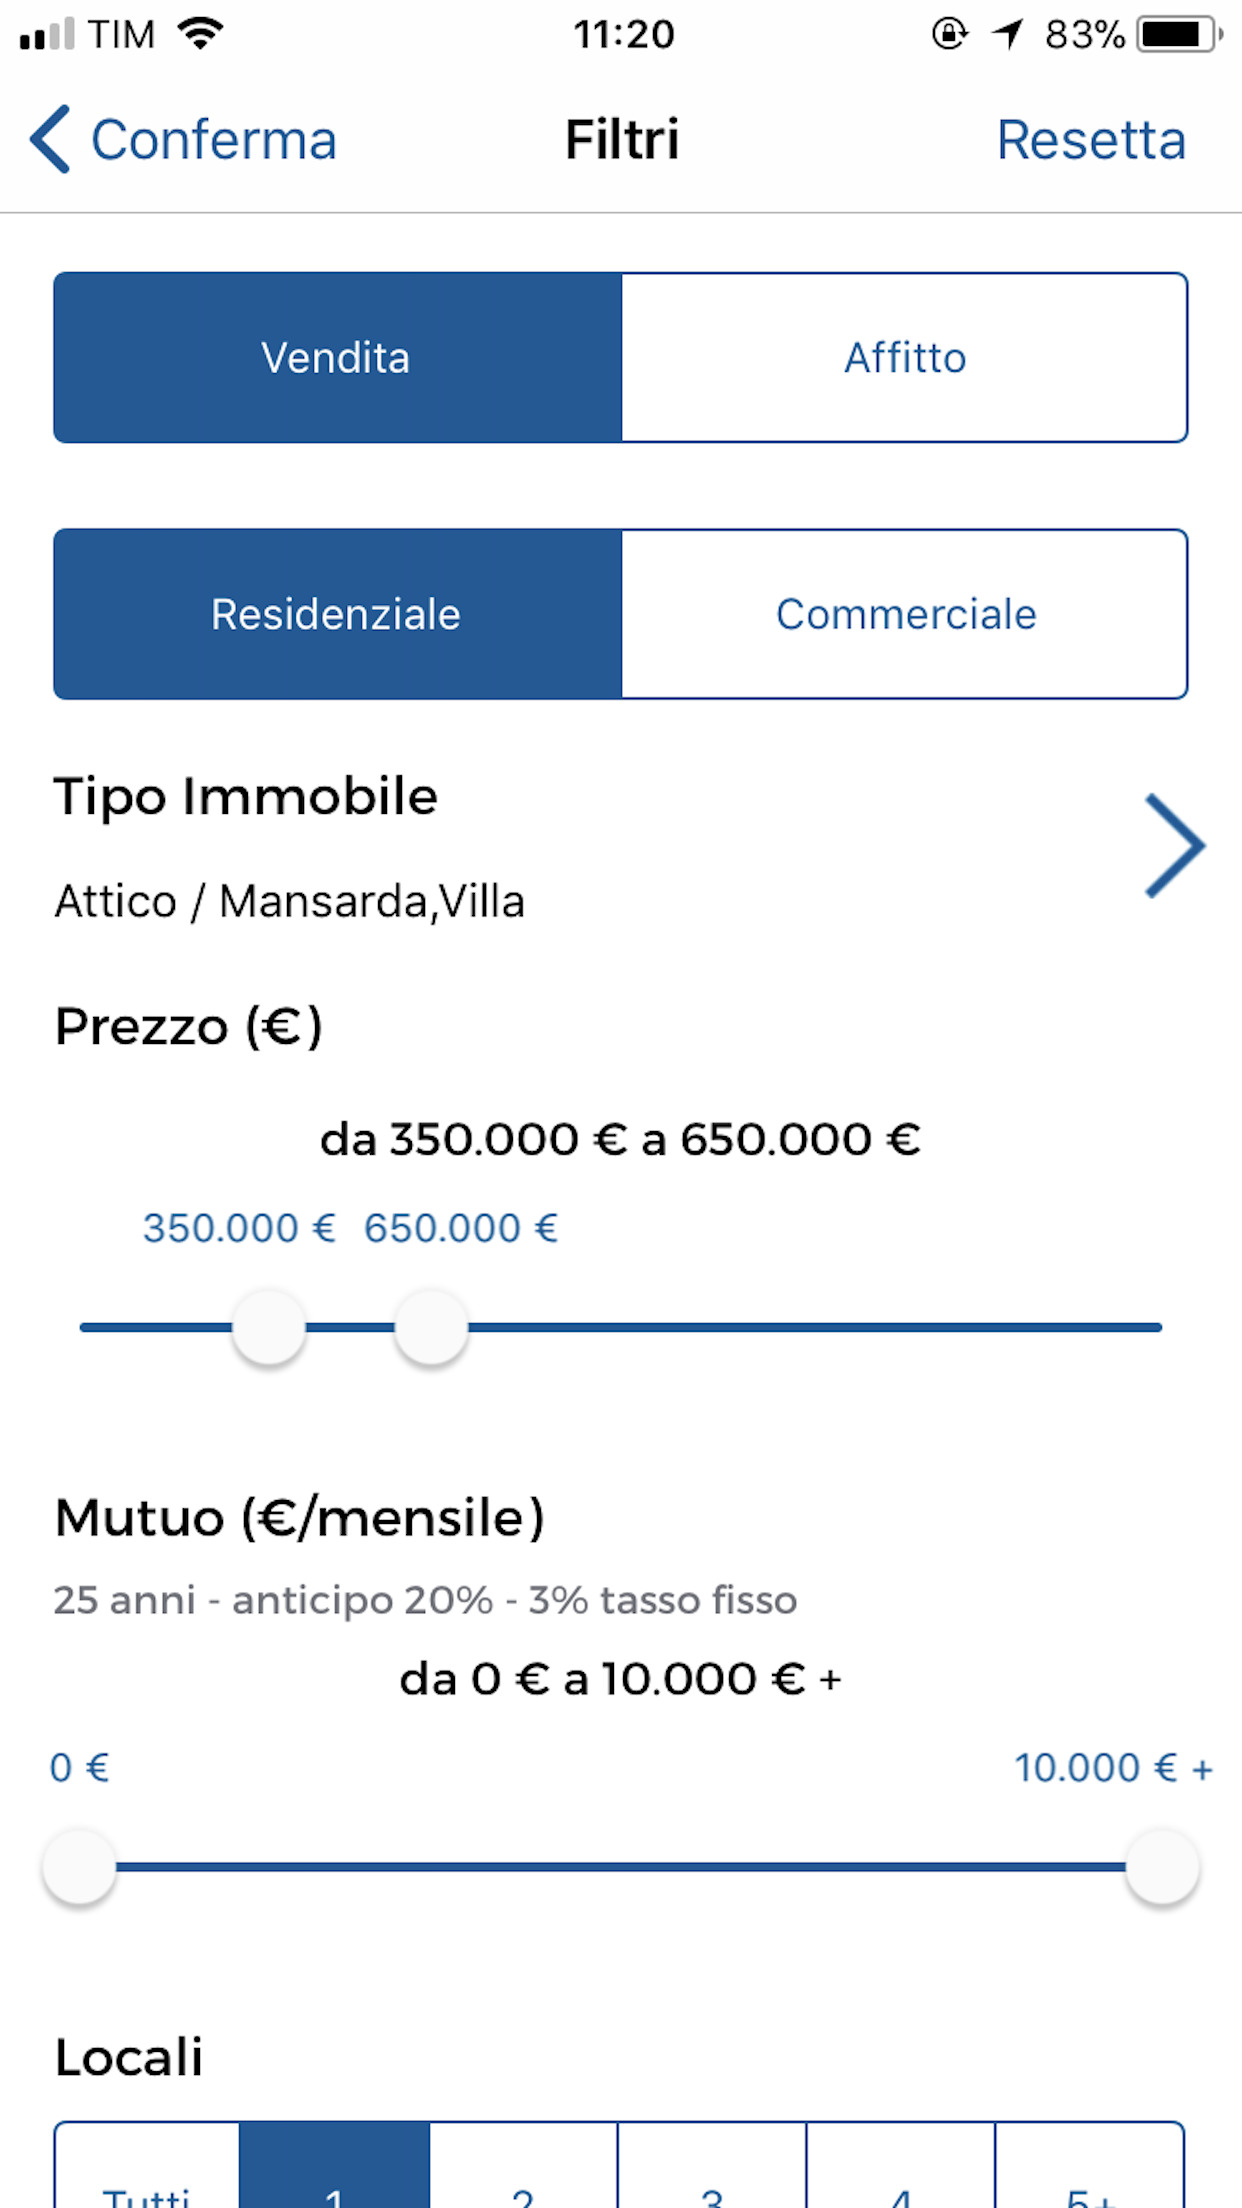Tap Conferma to apply filters
1242x2208 pixels.
click(x=213, y=140)
